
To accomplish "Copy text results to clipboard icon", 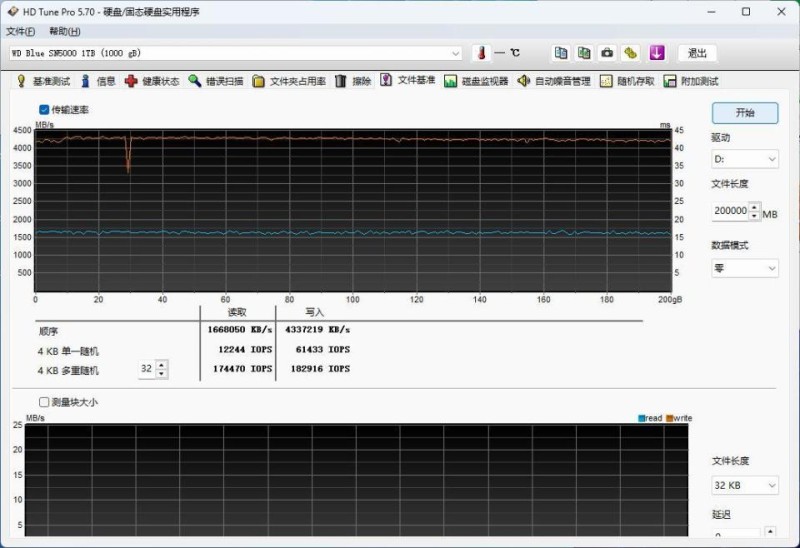I will pyautogui.click(x=561, y=53).
